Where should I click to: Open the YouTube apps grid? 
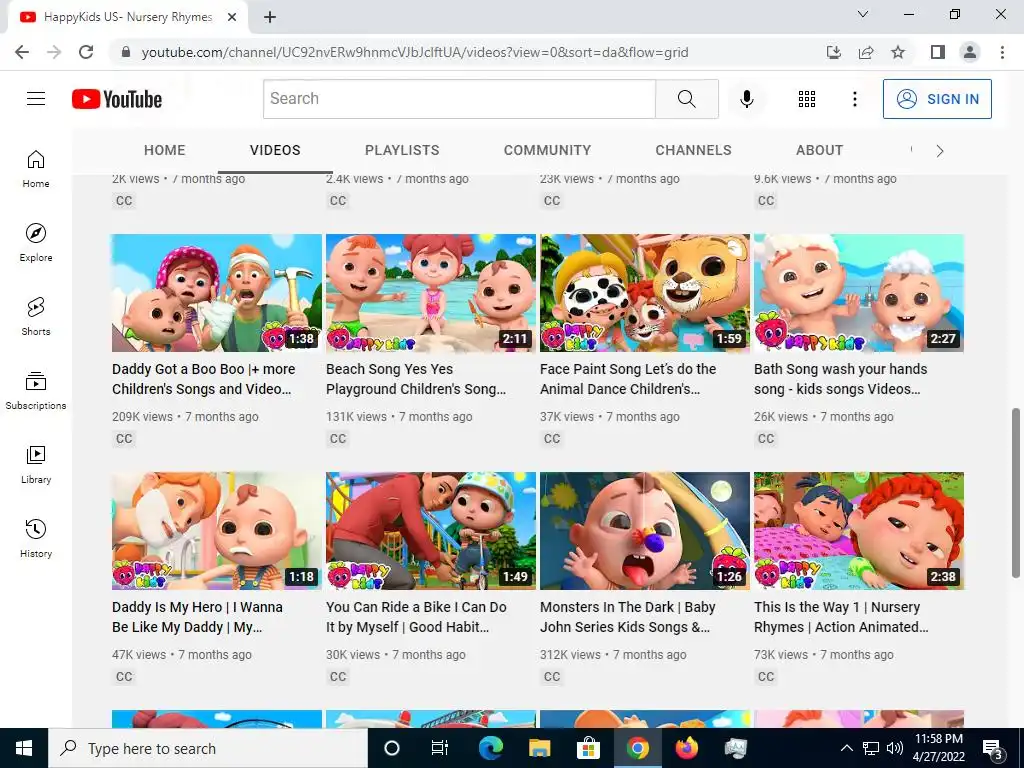807,99
